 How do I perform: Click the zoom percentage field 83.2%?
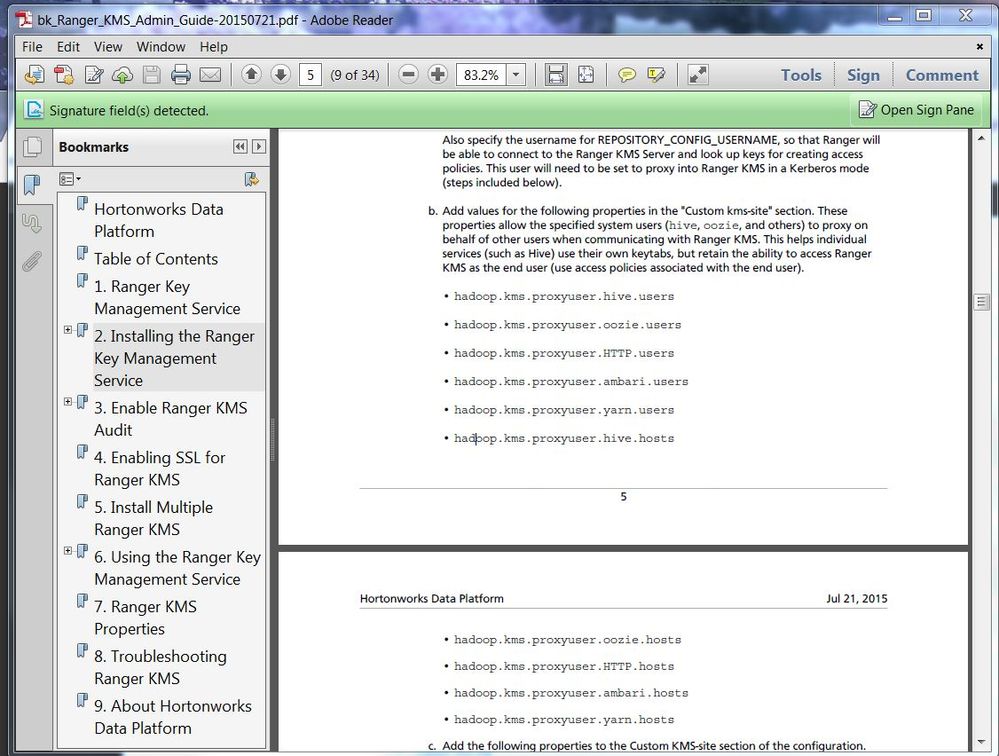(482, 75)
